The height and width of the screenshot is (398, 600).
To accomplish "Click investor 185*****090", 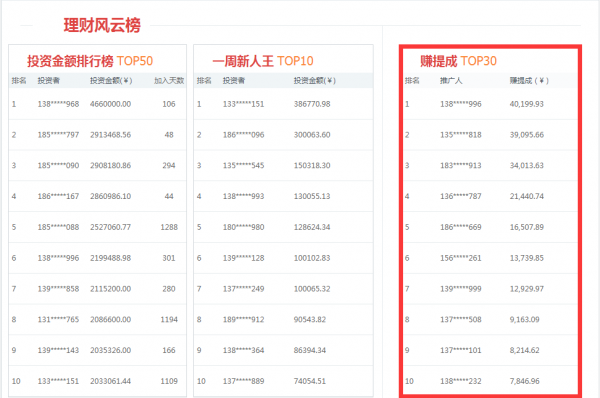I will (x=58, y=166).
